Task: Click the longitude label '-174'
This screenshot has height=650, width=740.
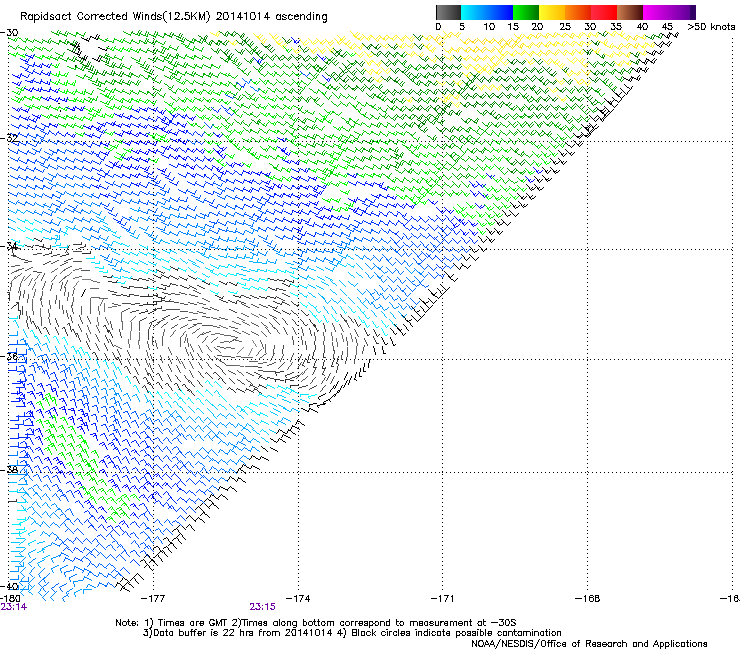Action: 298,599
